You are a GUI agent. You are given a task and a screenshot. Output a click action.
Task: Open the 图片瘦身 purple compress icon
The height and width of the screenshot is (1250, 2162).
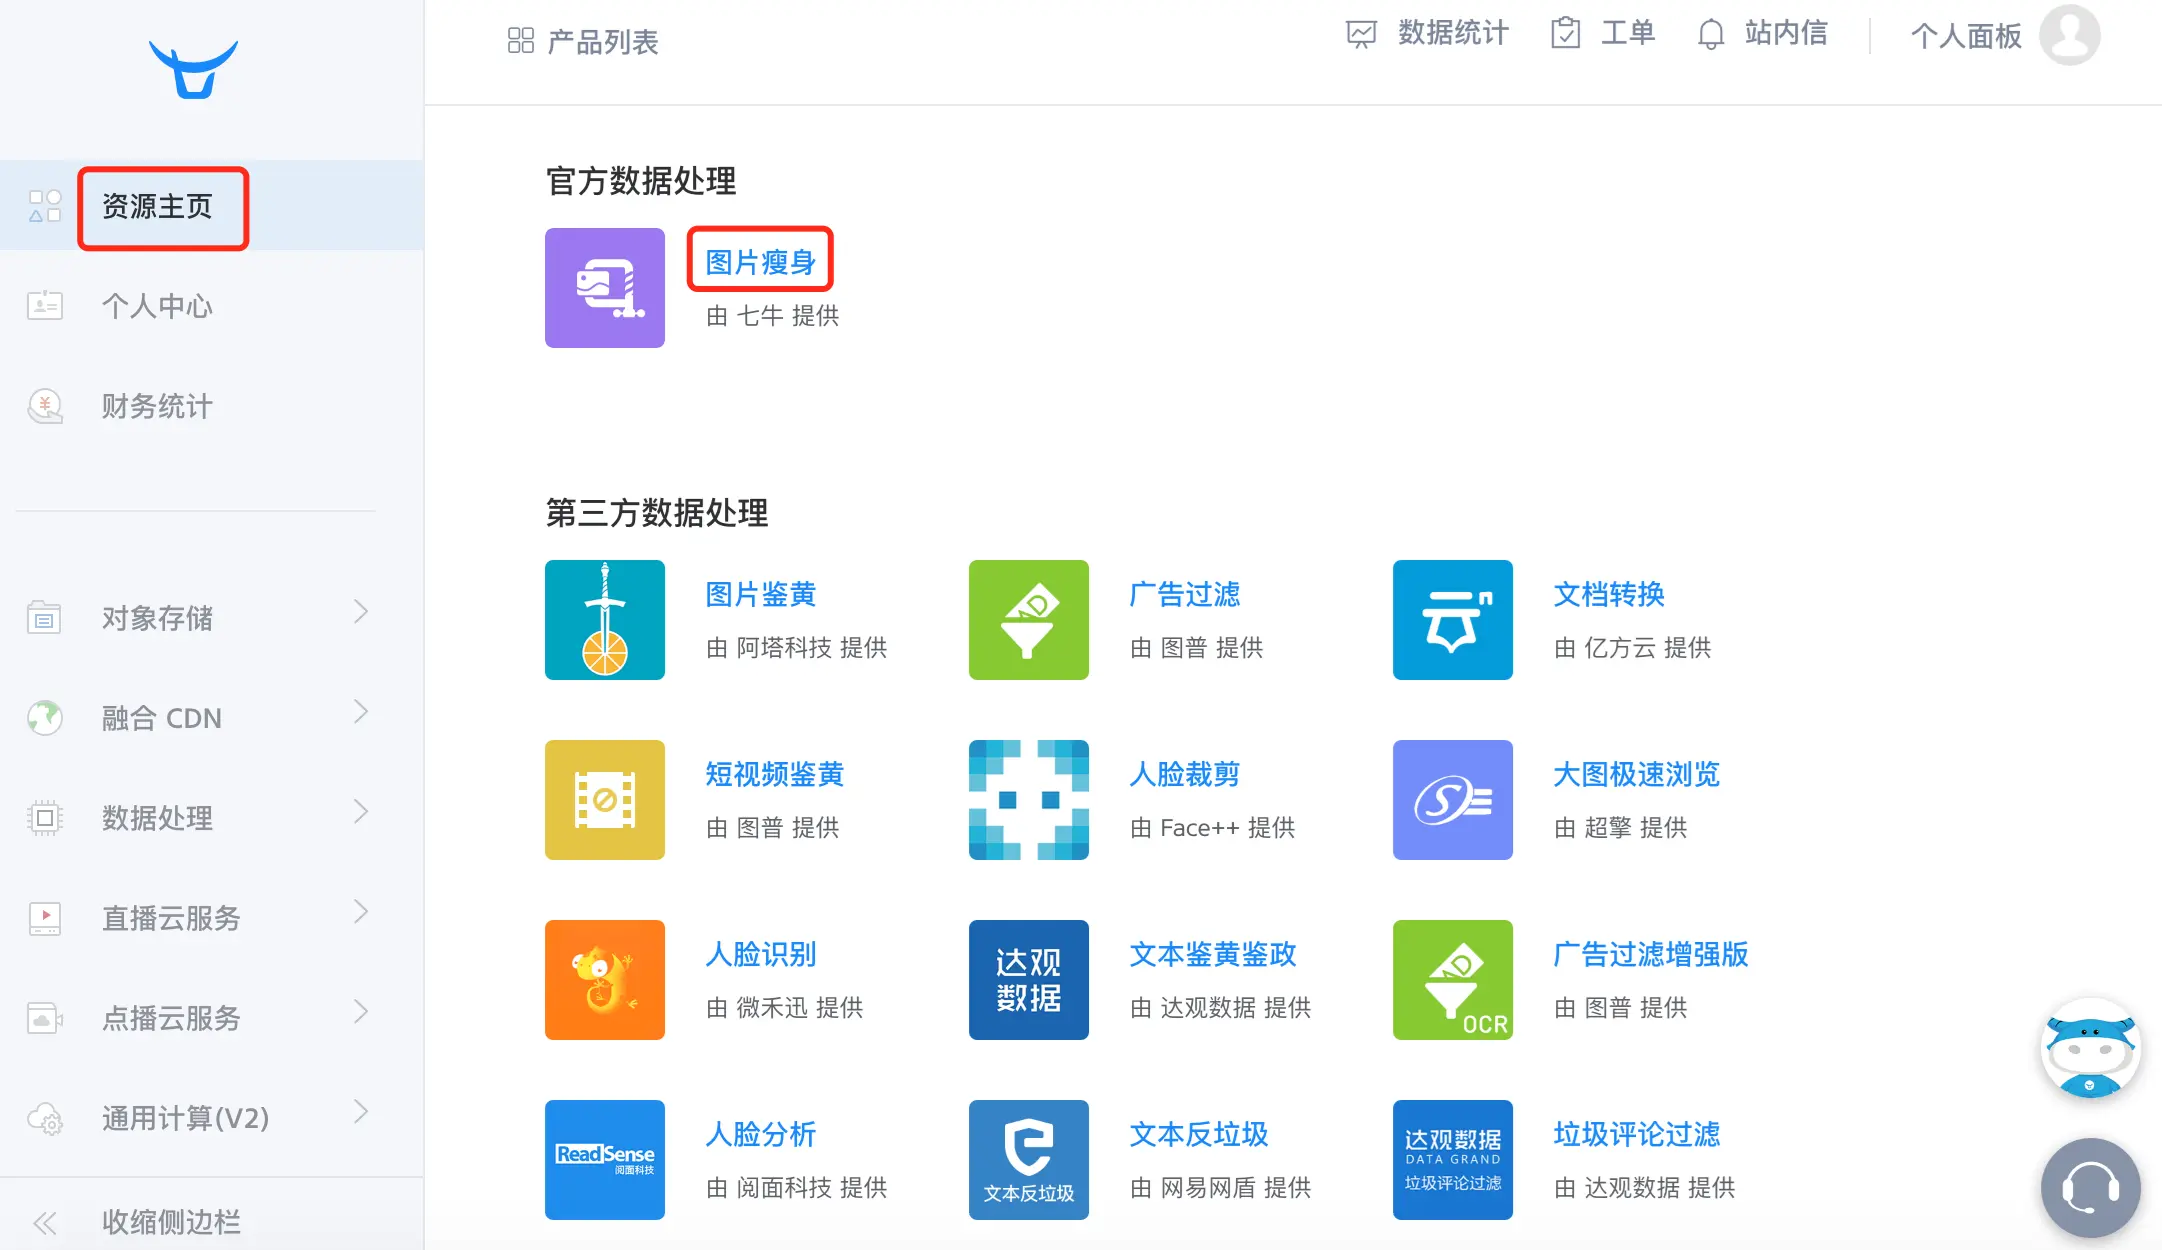coord(605,288)
